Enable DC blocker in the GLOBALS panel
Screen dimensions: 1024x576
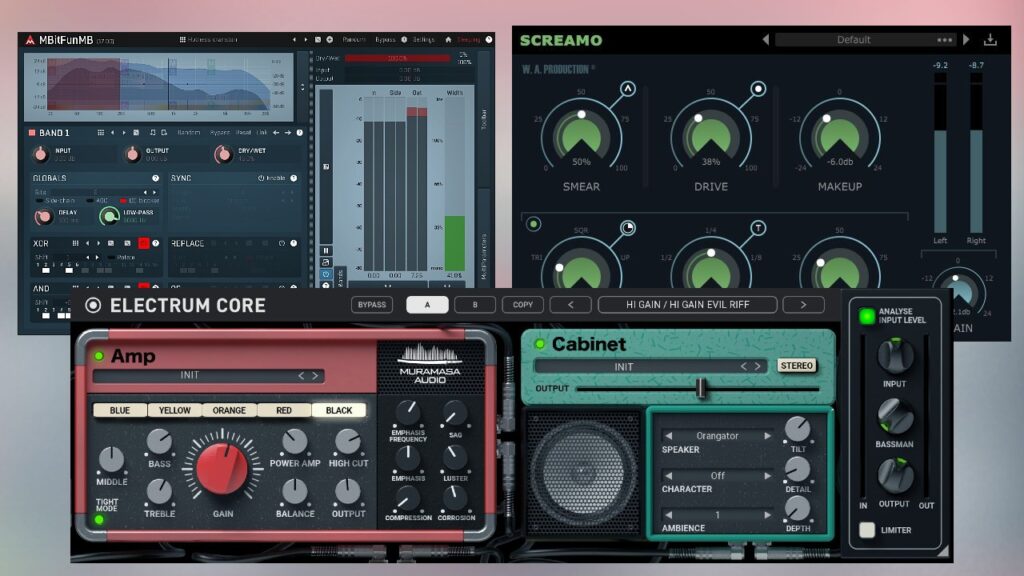pyautogui.click(x=124, y=201)
